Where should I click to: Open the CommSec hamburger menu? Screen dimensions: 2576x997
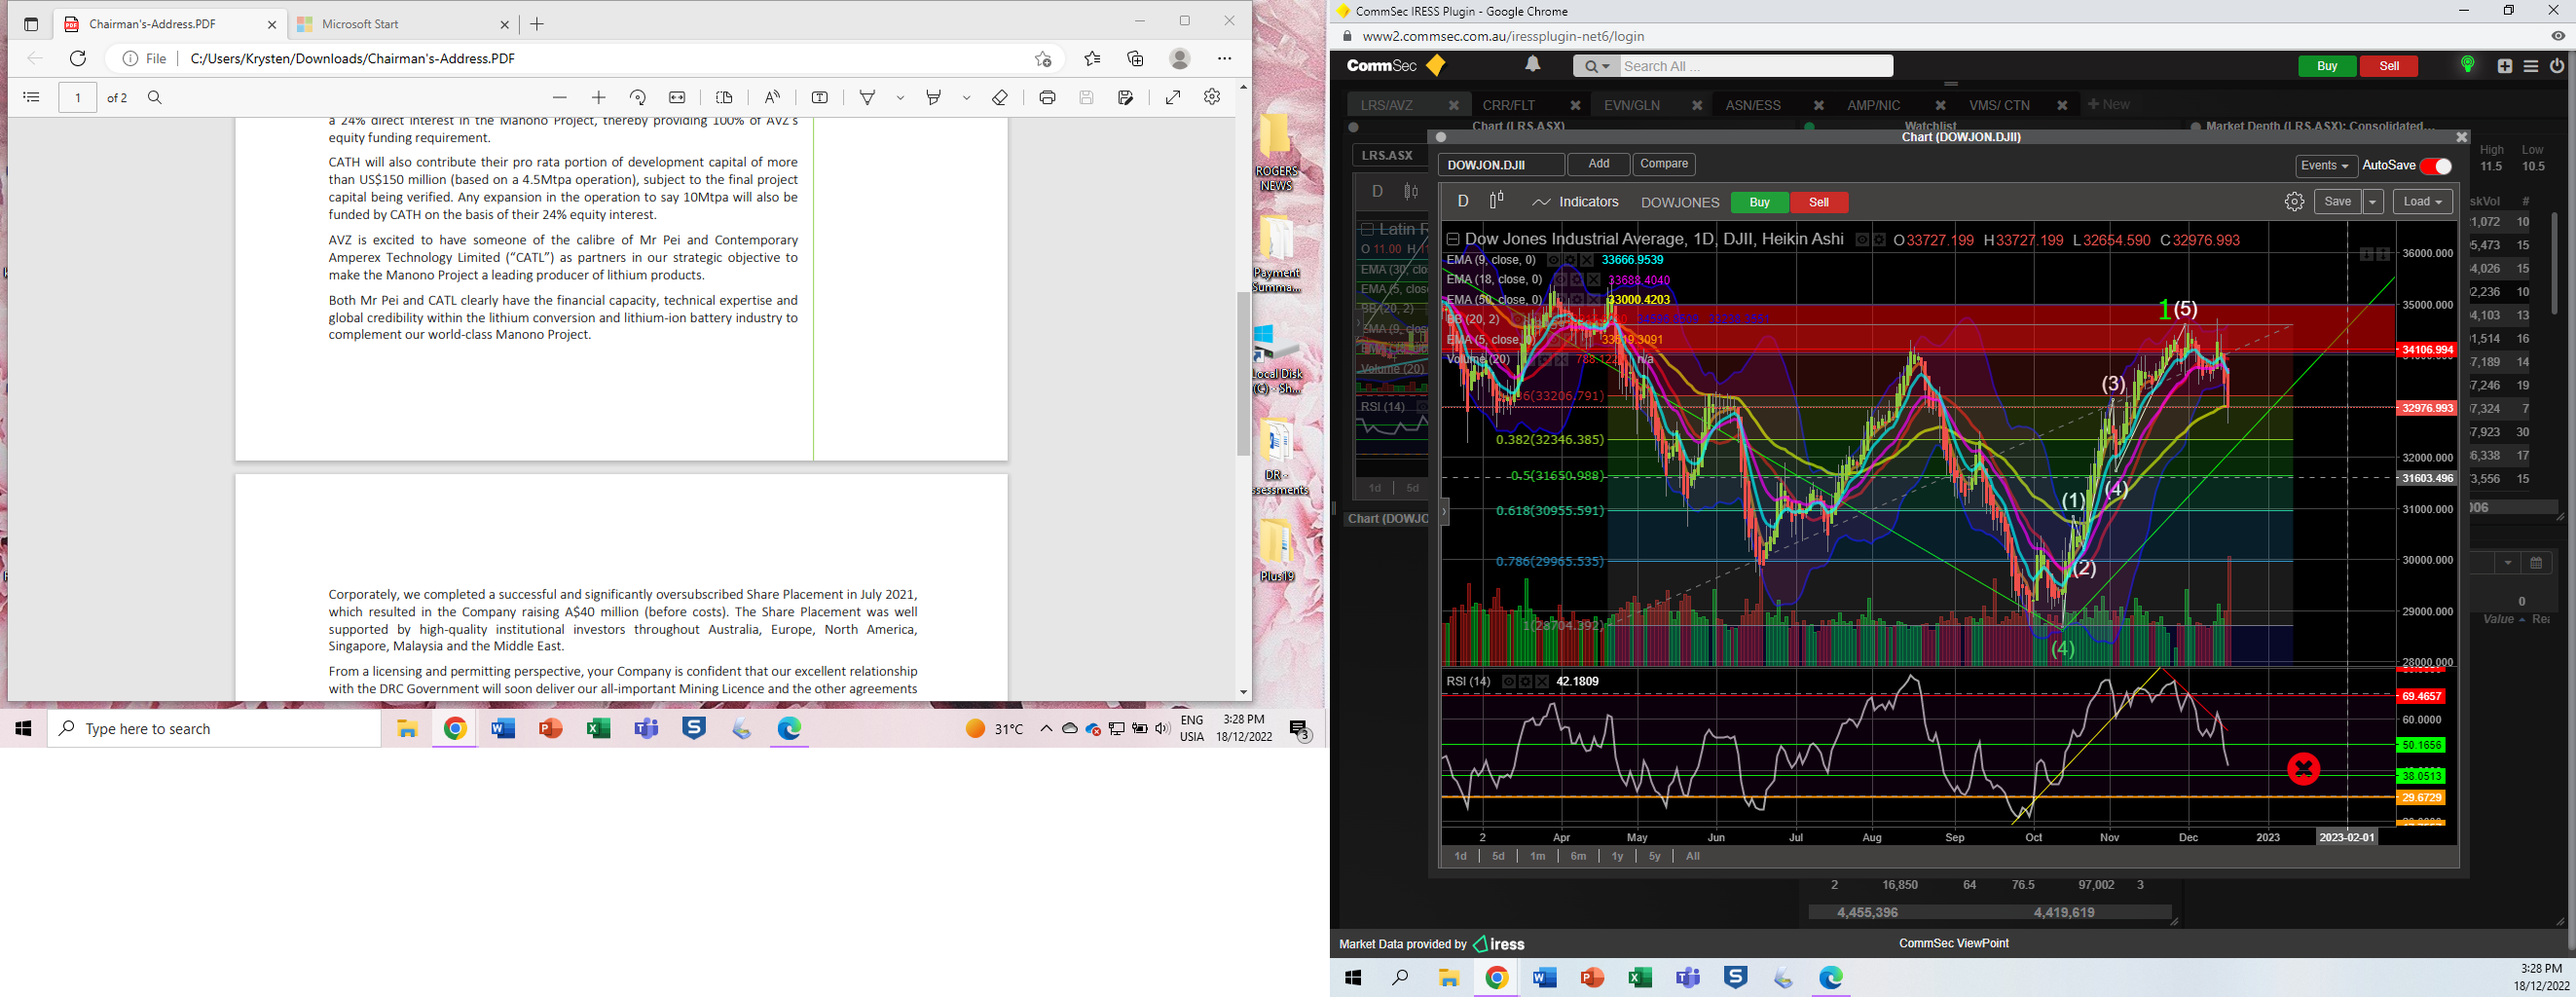pyautogui.click(x=2531, y=66)
